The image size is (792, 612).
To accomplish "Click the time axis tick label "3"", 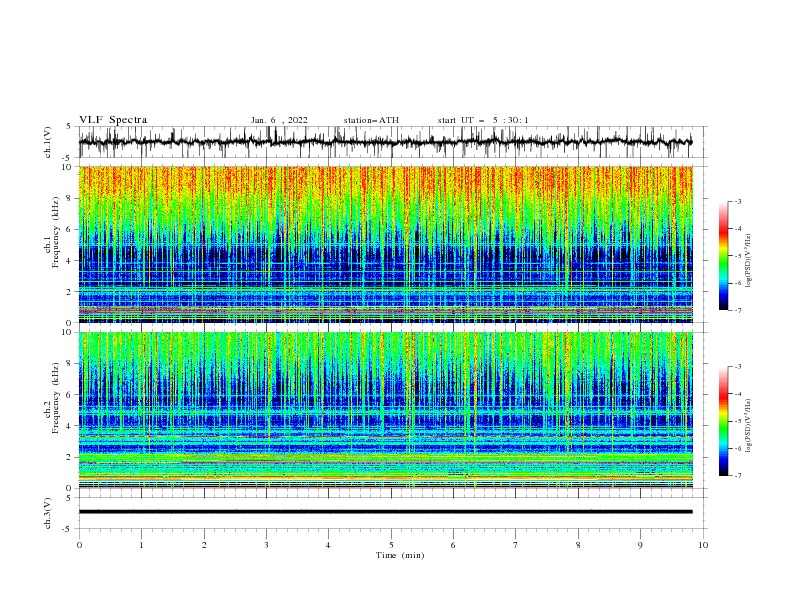I will (x=266, y=545).
